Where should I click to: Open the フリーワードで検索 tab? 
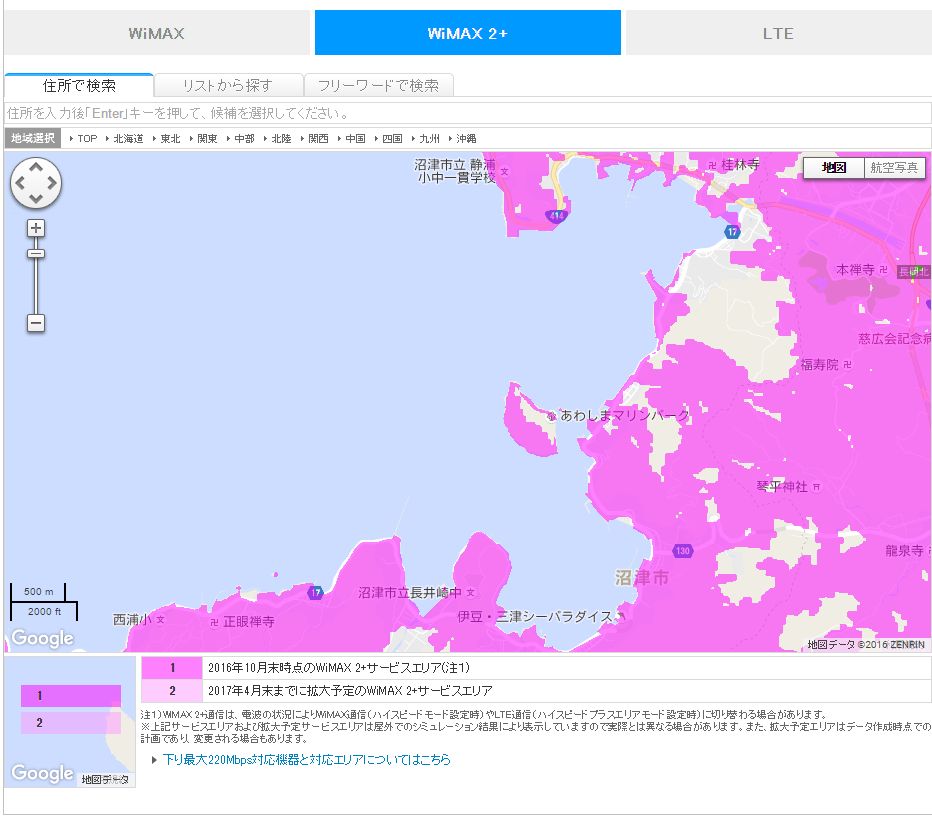[379, 85]
